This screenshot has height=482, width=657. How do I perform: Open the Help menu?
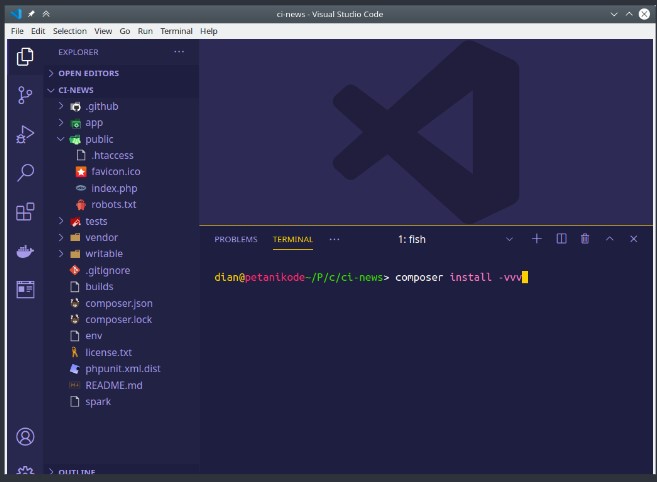pyautogui.click(x=208, y=31)
